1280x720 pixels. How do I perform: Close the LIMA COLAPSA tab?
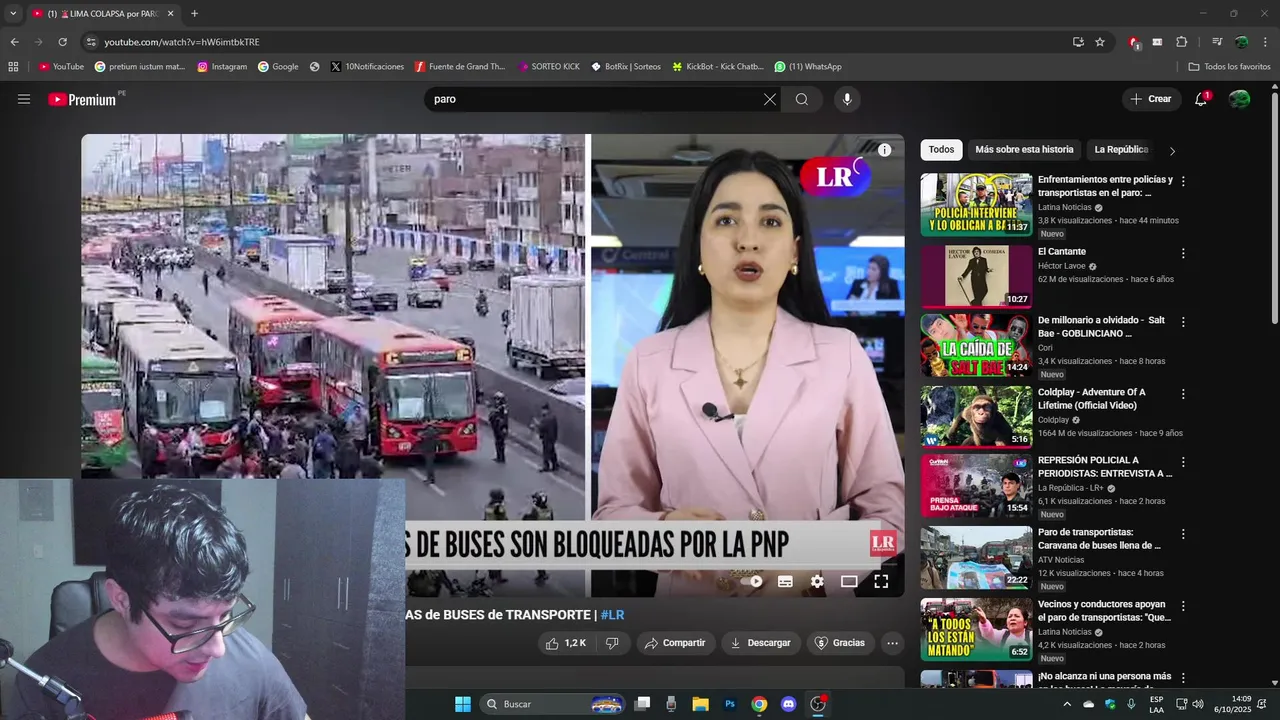click(170, 14)
